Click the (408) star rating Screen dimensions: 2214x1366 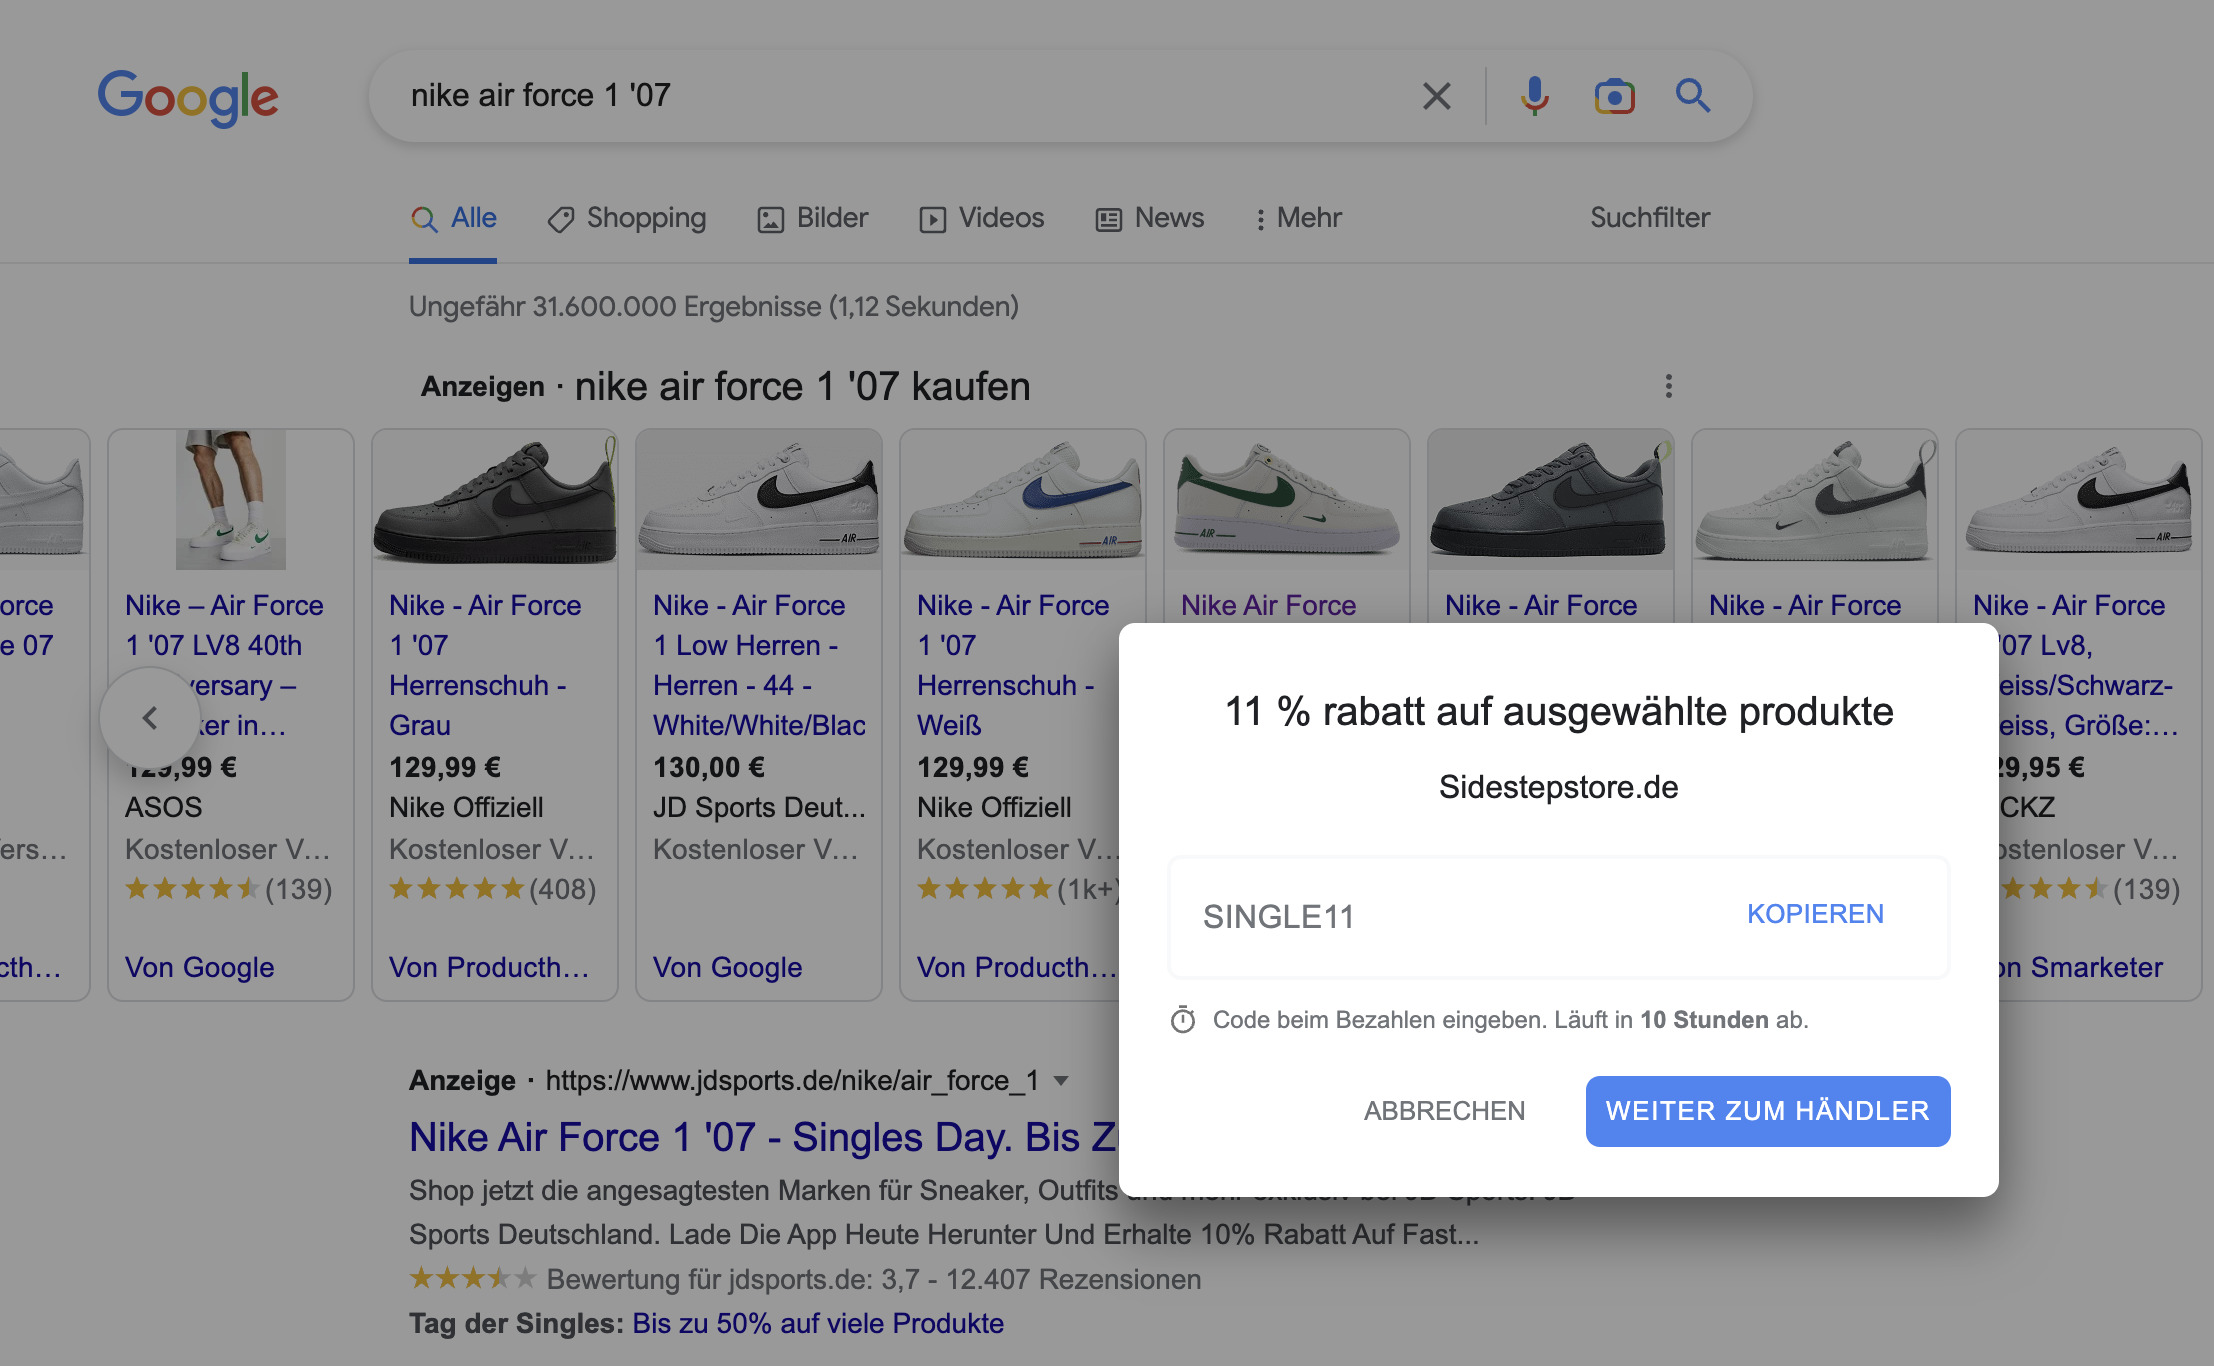pos(492,889)
